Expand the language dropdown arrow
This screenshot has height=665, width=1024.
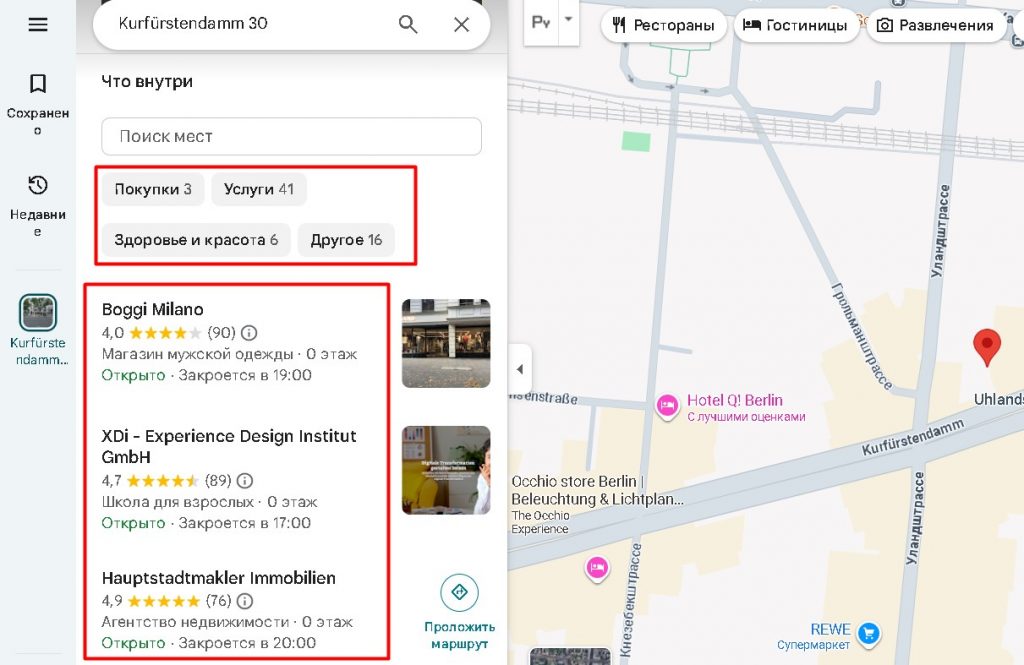tap(569, 20)
